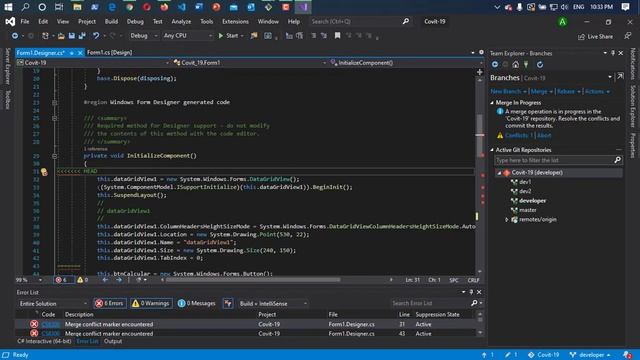Toggle the 0 Messages filter in the Error List
Image resolution: width=640 pixels, height=360 pixels.
(x=197, y=303)
